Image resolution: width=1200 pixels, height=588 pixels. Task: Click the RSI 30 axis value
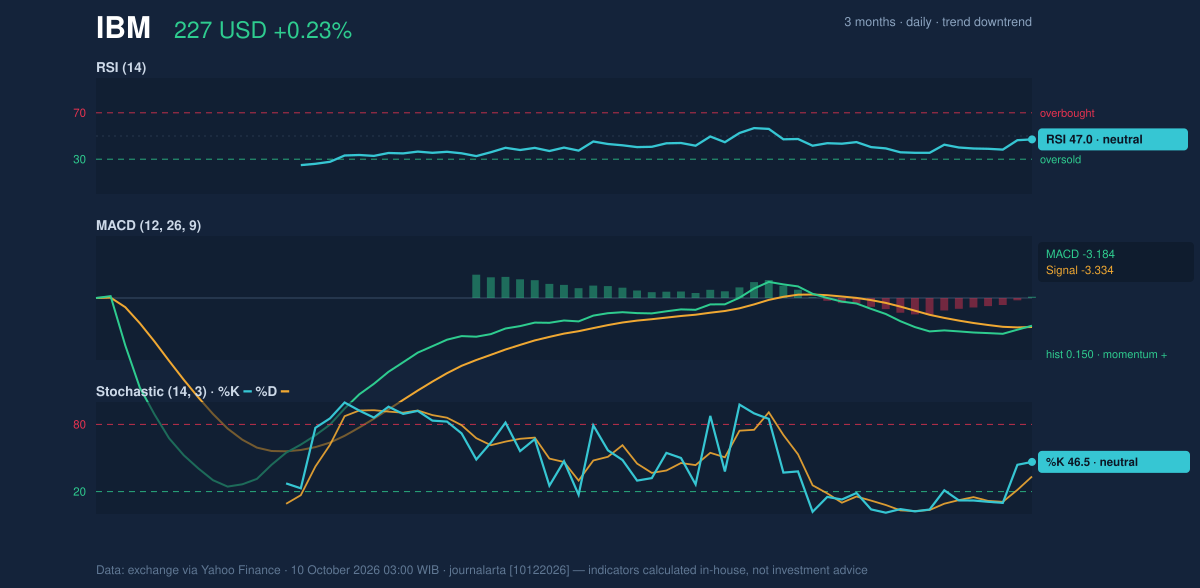[x=79, y=159]
